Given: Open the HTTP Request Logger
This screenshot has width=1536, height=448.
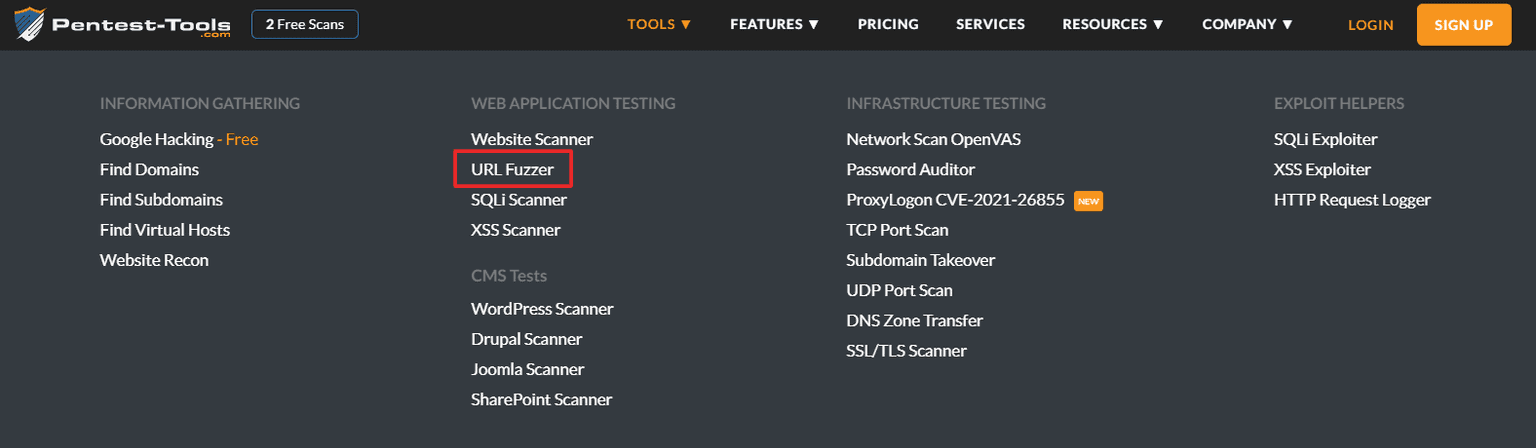Looking at the screenshot, I should tap(1352, 200).
